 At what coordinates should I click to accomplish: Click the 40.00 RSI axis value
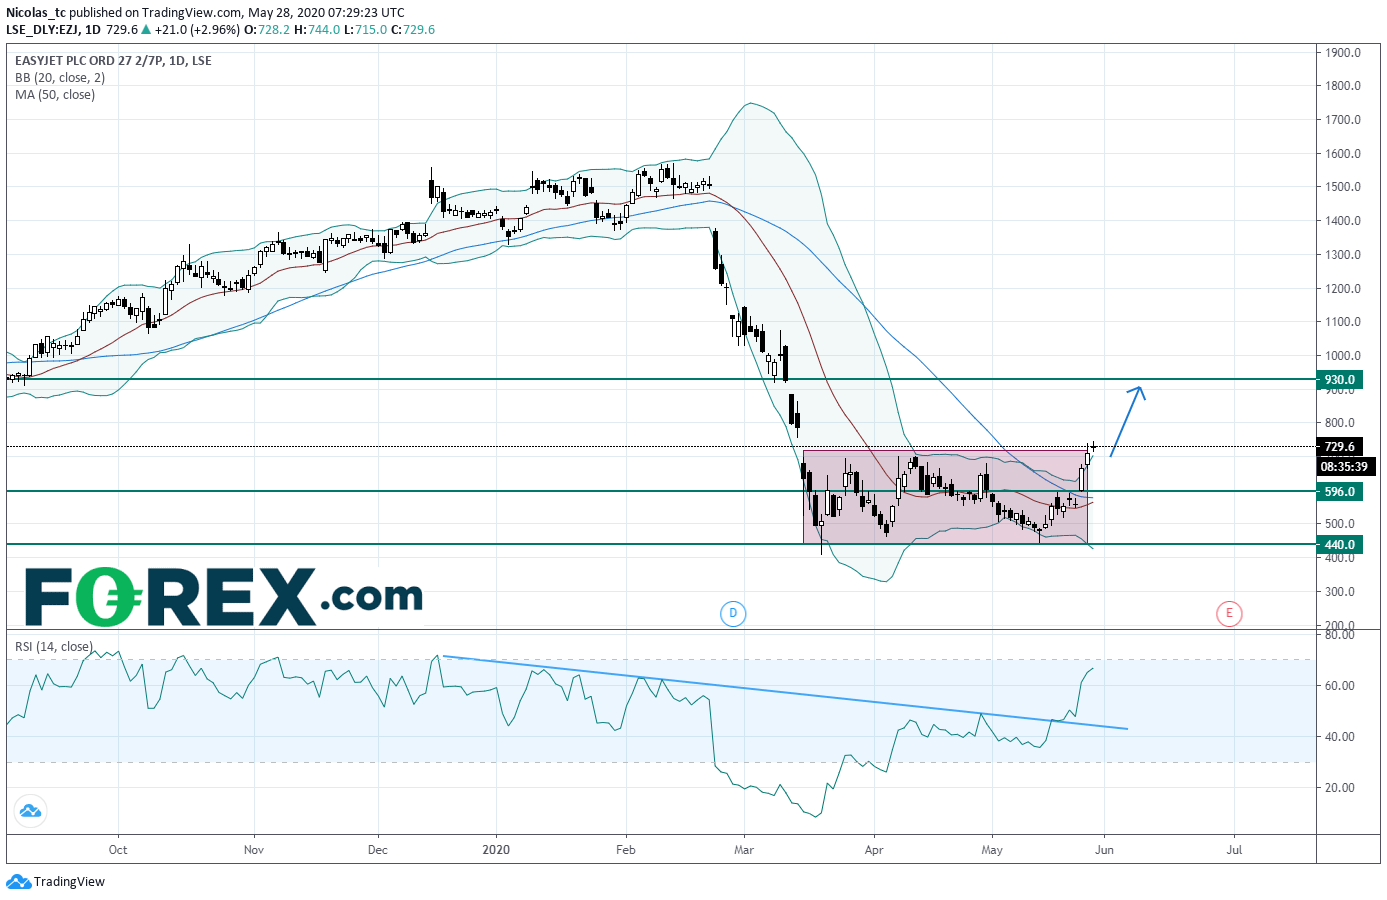(x=1340, y=737)
